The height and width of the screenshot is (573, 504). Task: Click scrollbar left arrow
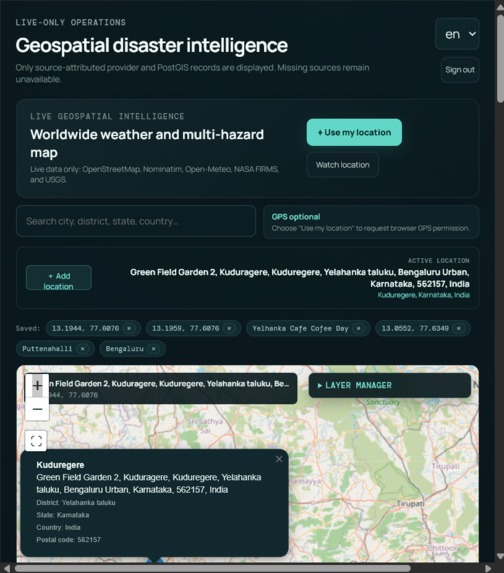(7, 569)
